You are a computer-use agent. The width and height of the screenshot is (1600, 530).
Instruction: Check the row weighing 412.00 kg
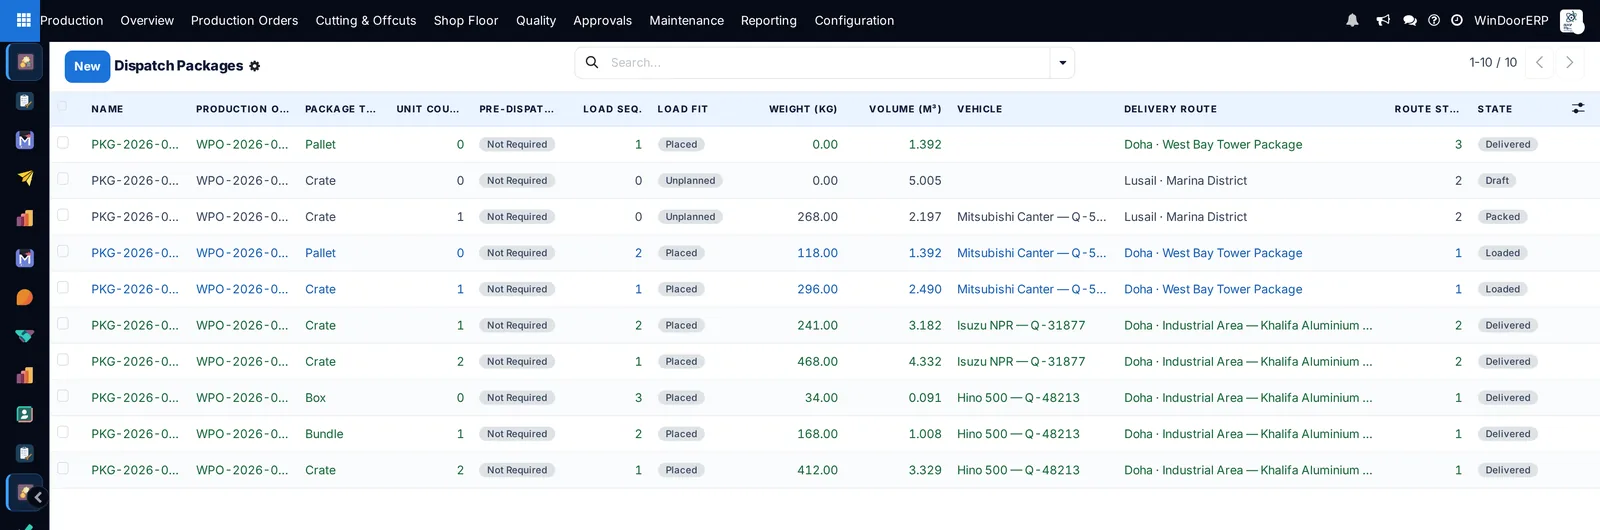point(63,468)
